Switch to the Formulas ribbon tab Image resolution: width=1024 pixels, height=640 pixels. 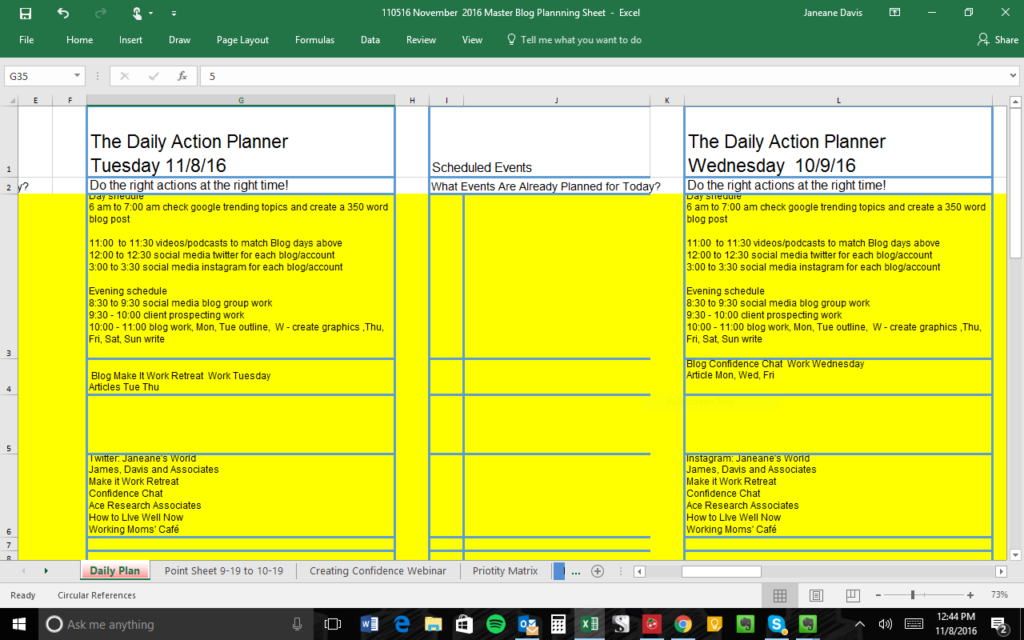click(x=314, y=41)
